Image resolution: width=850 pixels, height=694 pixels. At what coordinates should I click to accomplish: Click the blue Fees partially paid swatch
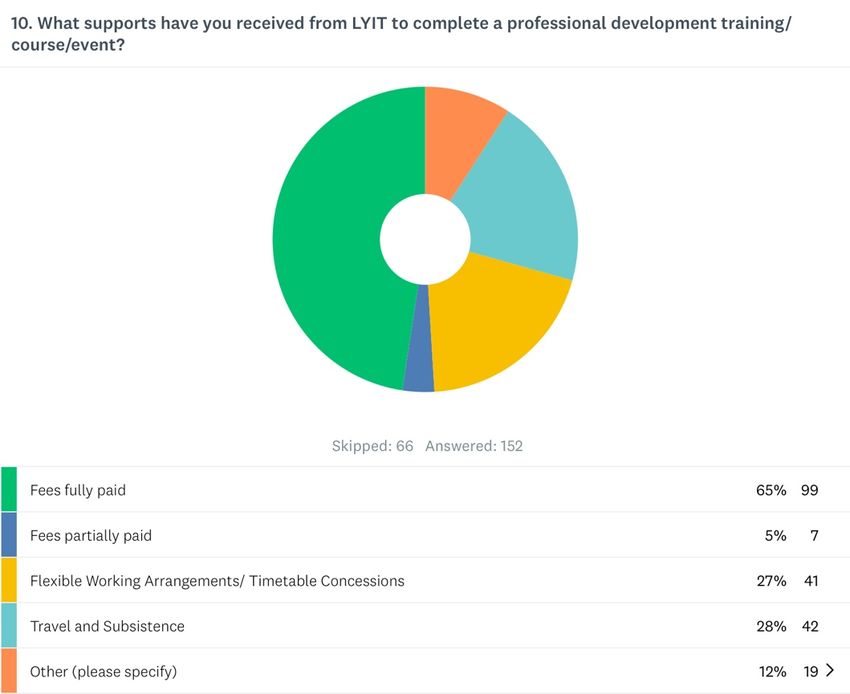point(9,535)
